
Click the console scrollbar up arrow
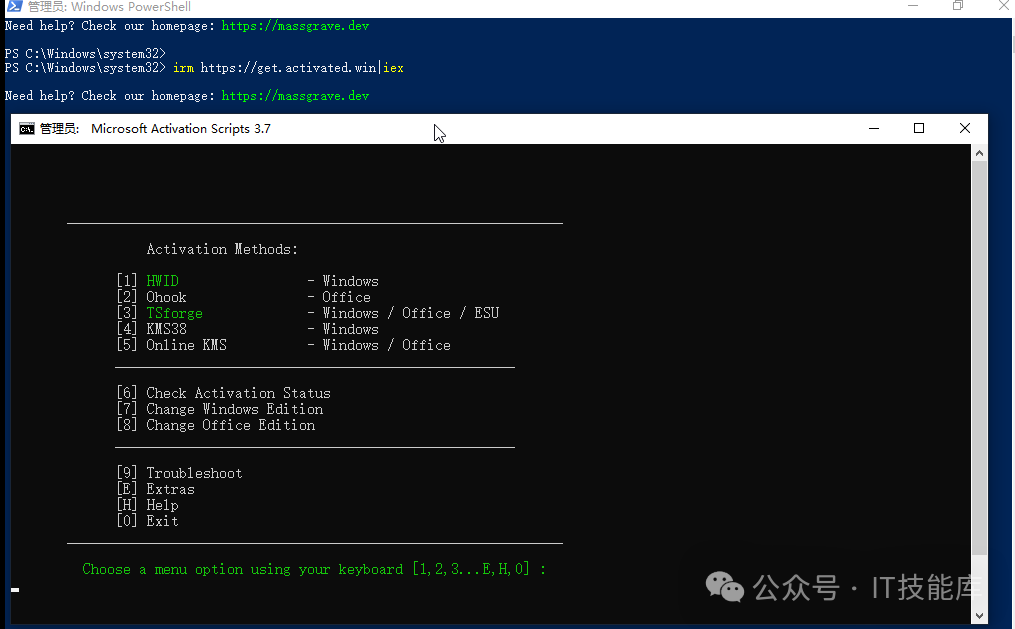979,153
